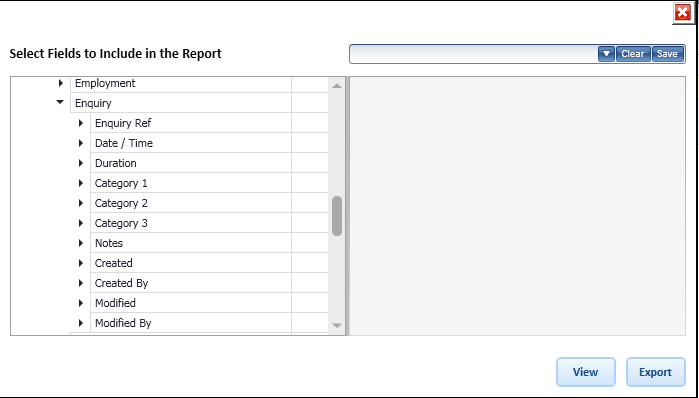This screenshot has width=699, height=398.
Task: Click the field list scroll up arrow
Action: point(337,86)
